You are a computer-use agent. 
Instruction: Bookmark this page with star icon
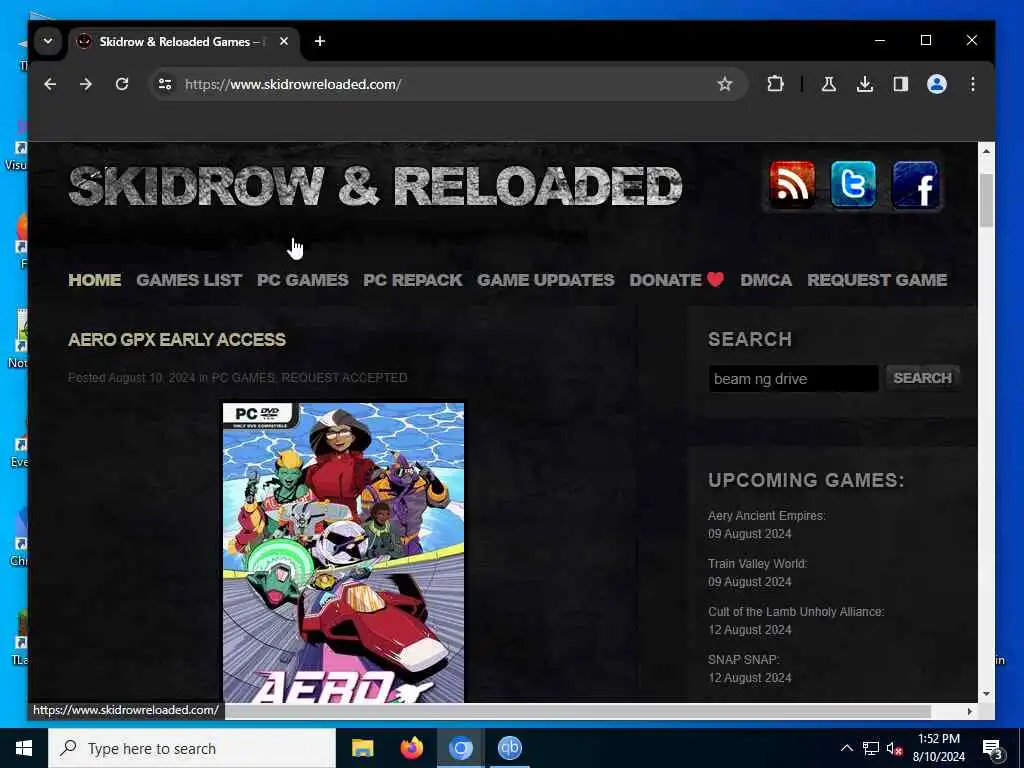[724, 84]
